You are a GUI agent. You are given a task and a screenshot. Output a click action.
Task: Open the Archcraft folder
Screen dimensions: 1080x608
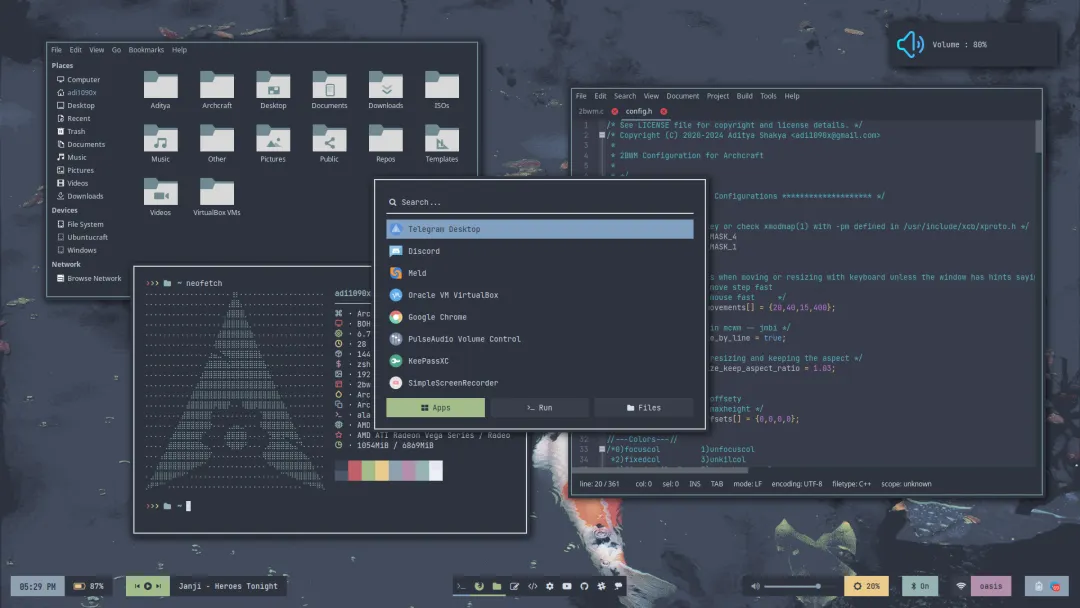click(217, 90)
